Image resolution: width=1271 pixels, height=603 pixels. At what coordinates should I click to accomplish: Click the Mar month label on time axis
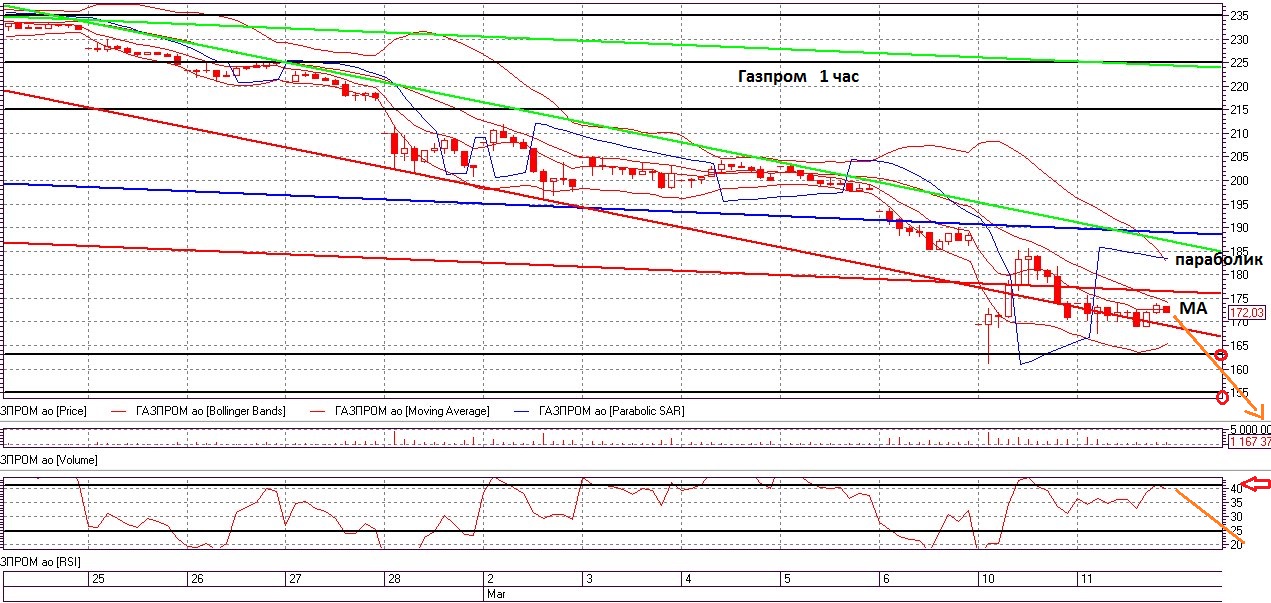496,593
